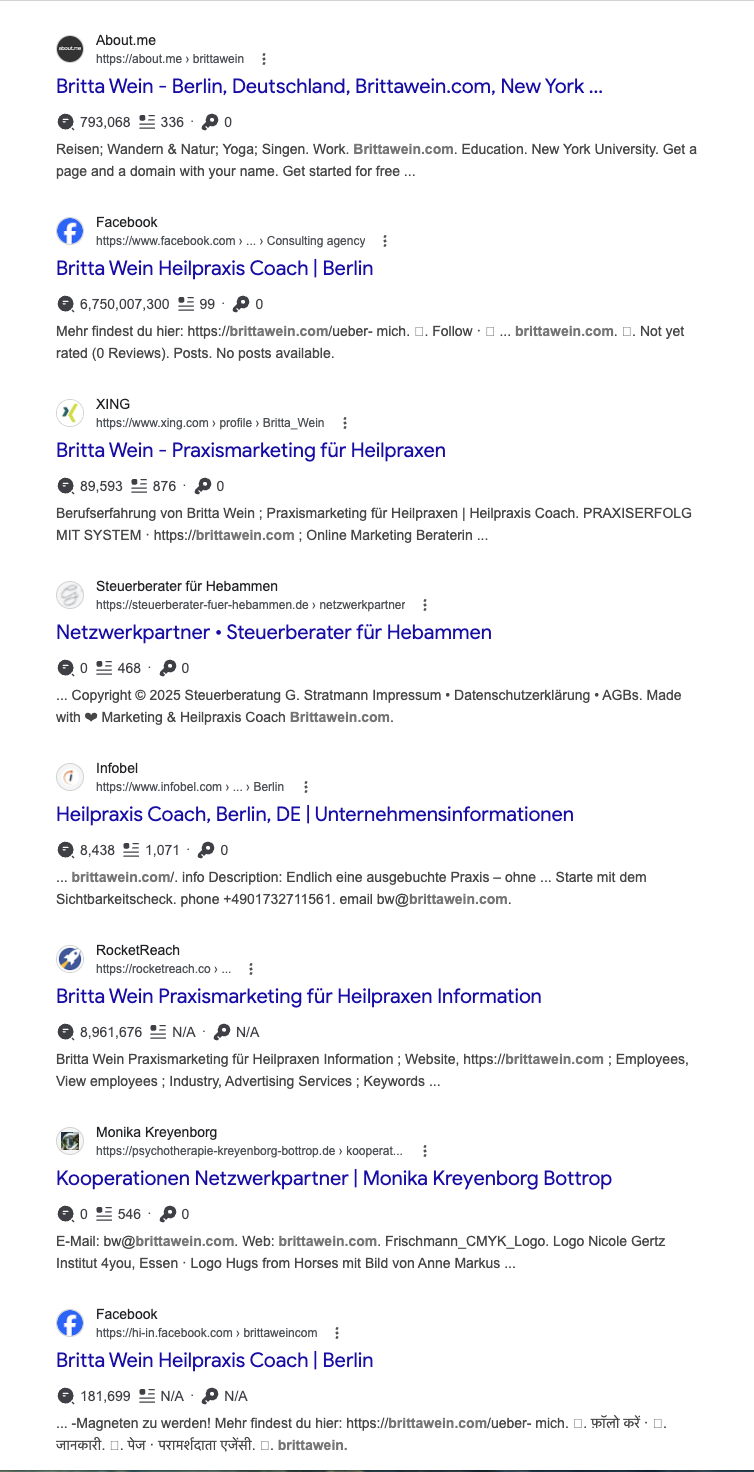The image size is (754, 1472).
Task: Click the speech-bubble icon beside 8,961,676
Action: pos(66,1032)
